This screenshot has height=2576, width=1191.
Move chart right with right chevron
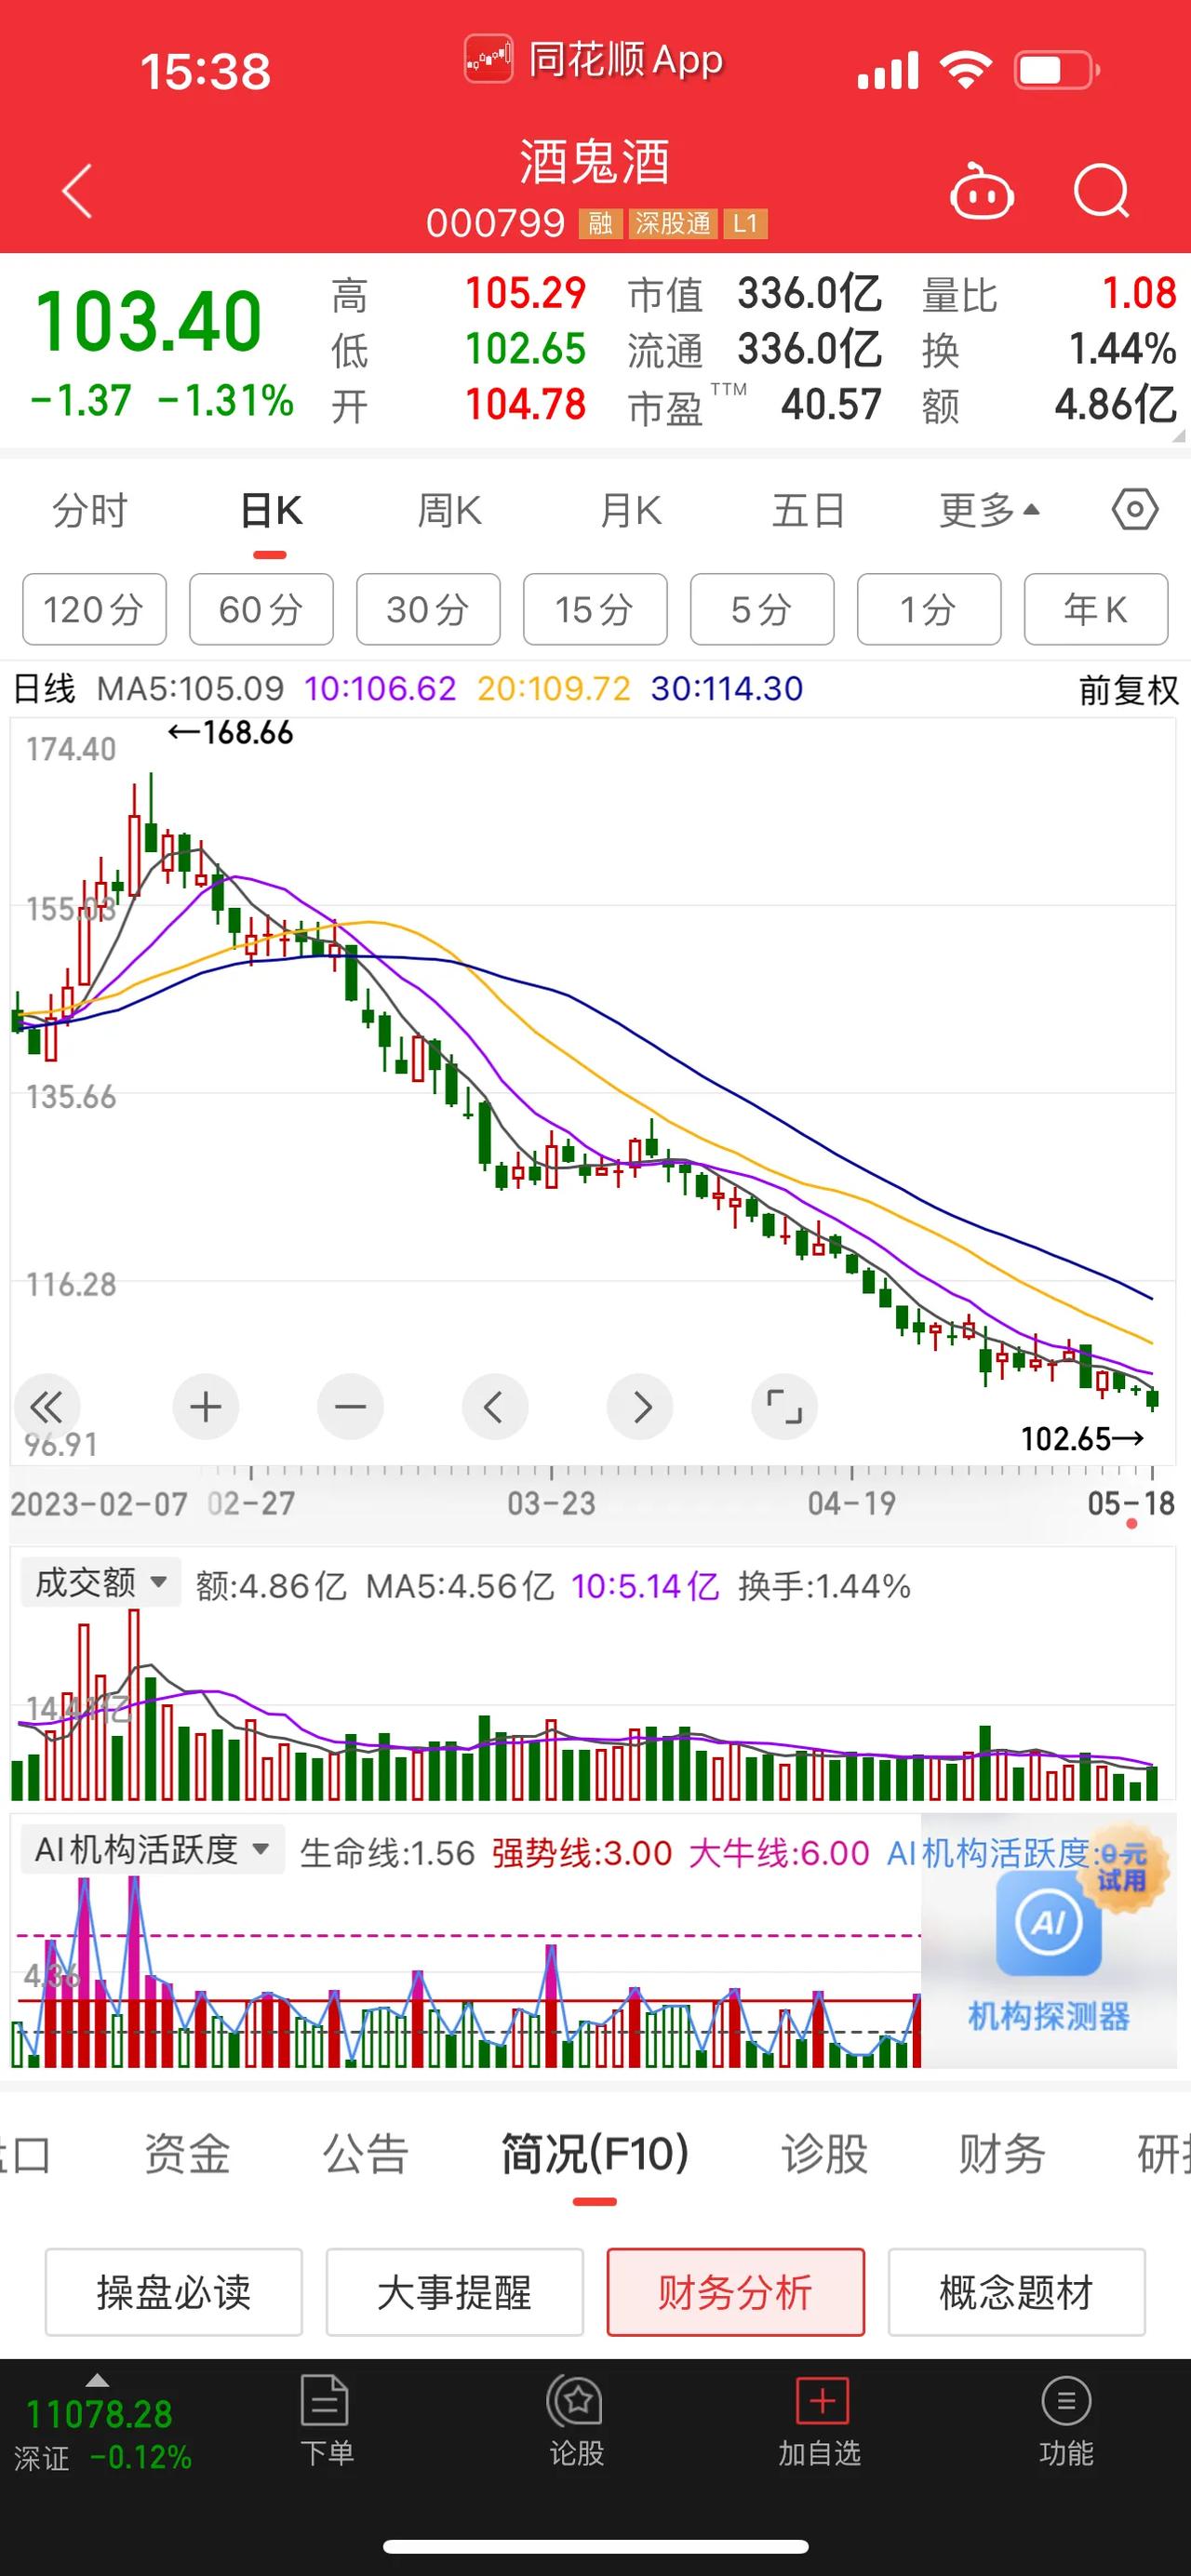click(640, 1407)
